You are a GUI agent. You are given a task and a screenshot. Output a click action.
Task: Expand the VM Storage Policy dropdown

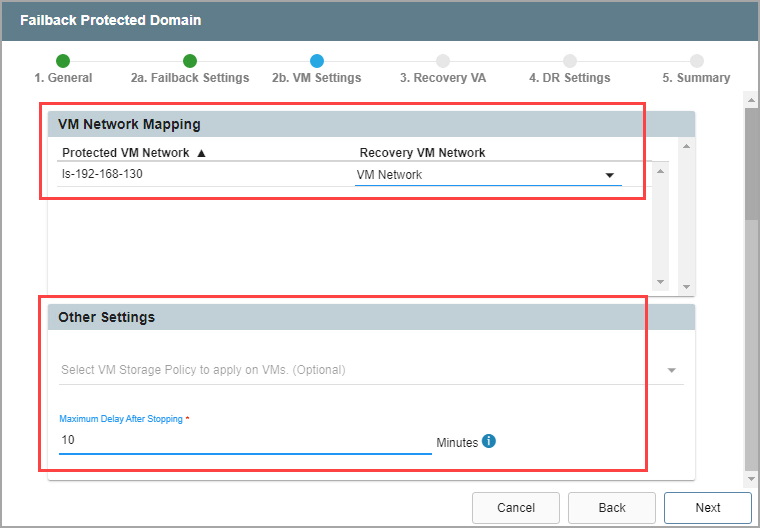pyautogui.click(x=671, y=370)
